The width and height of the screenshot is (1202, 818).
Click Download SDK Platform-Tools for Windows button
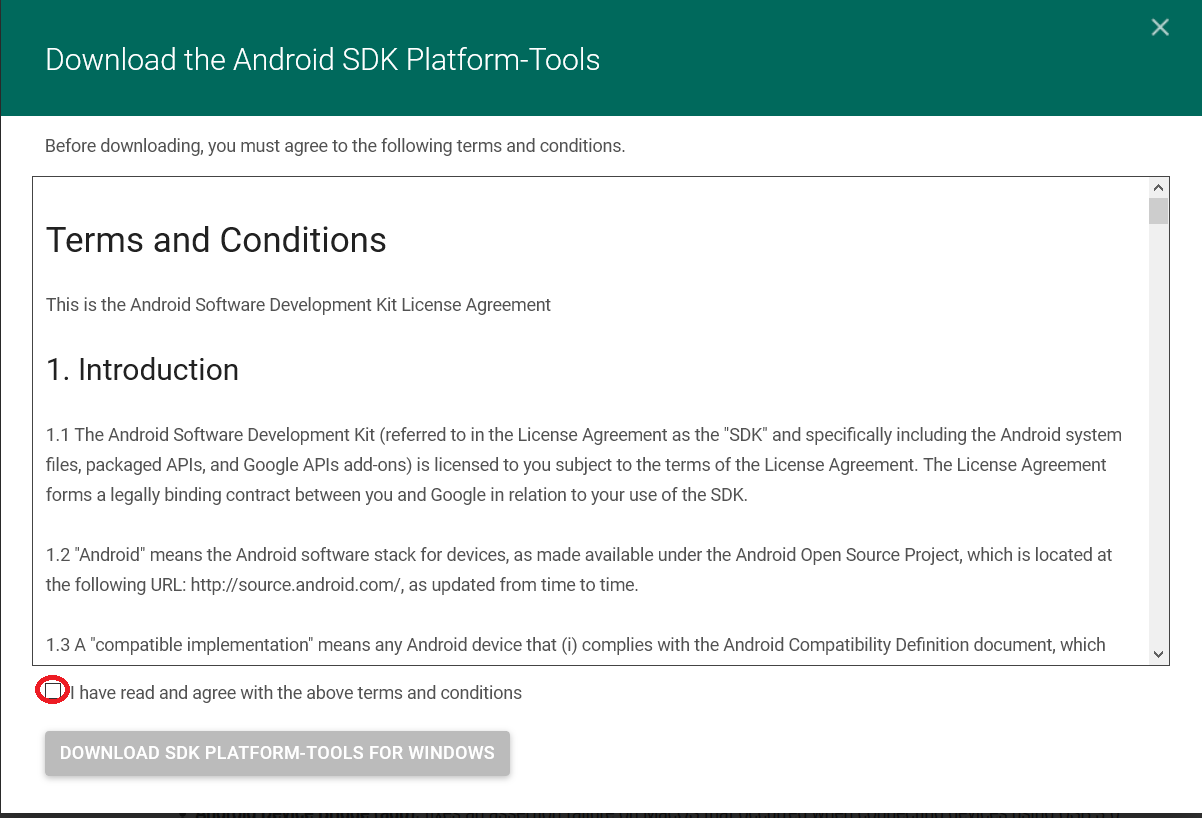pos(277,753)
